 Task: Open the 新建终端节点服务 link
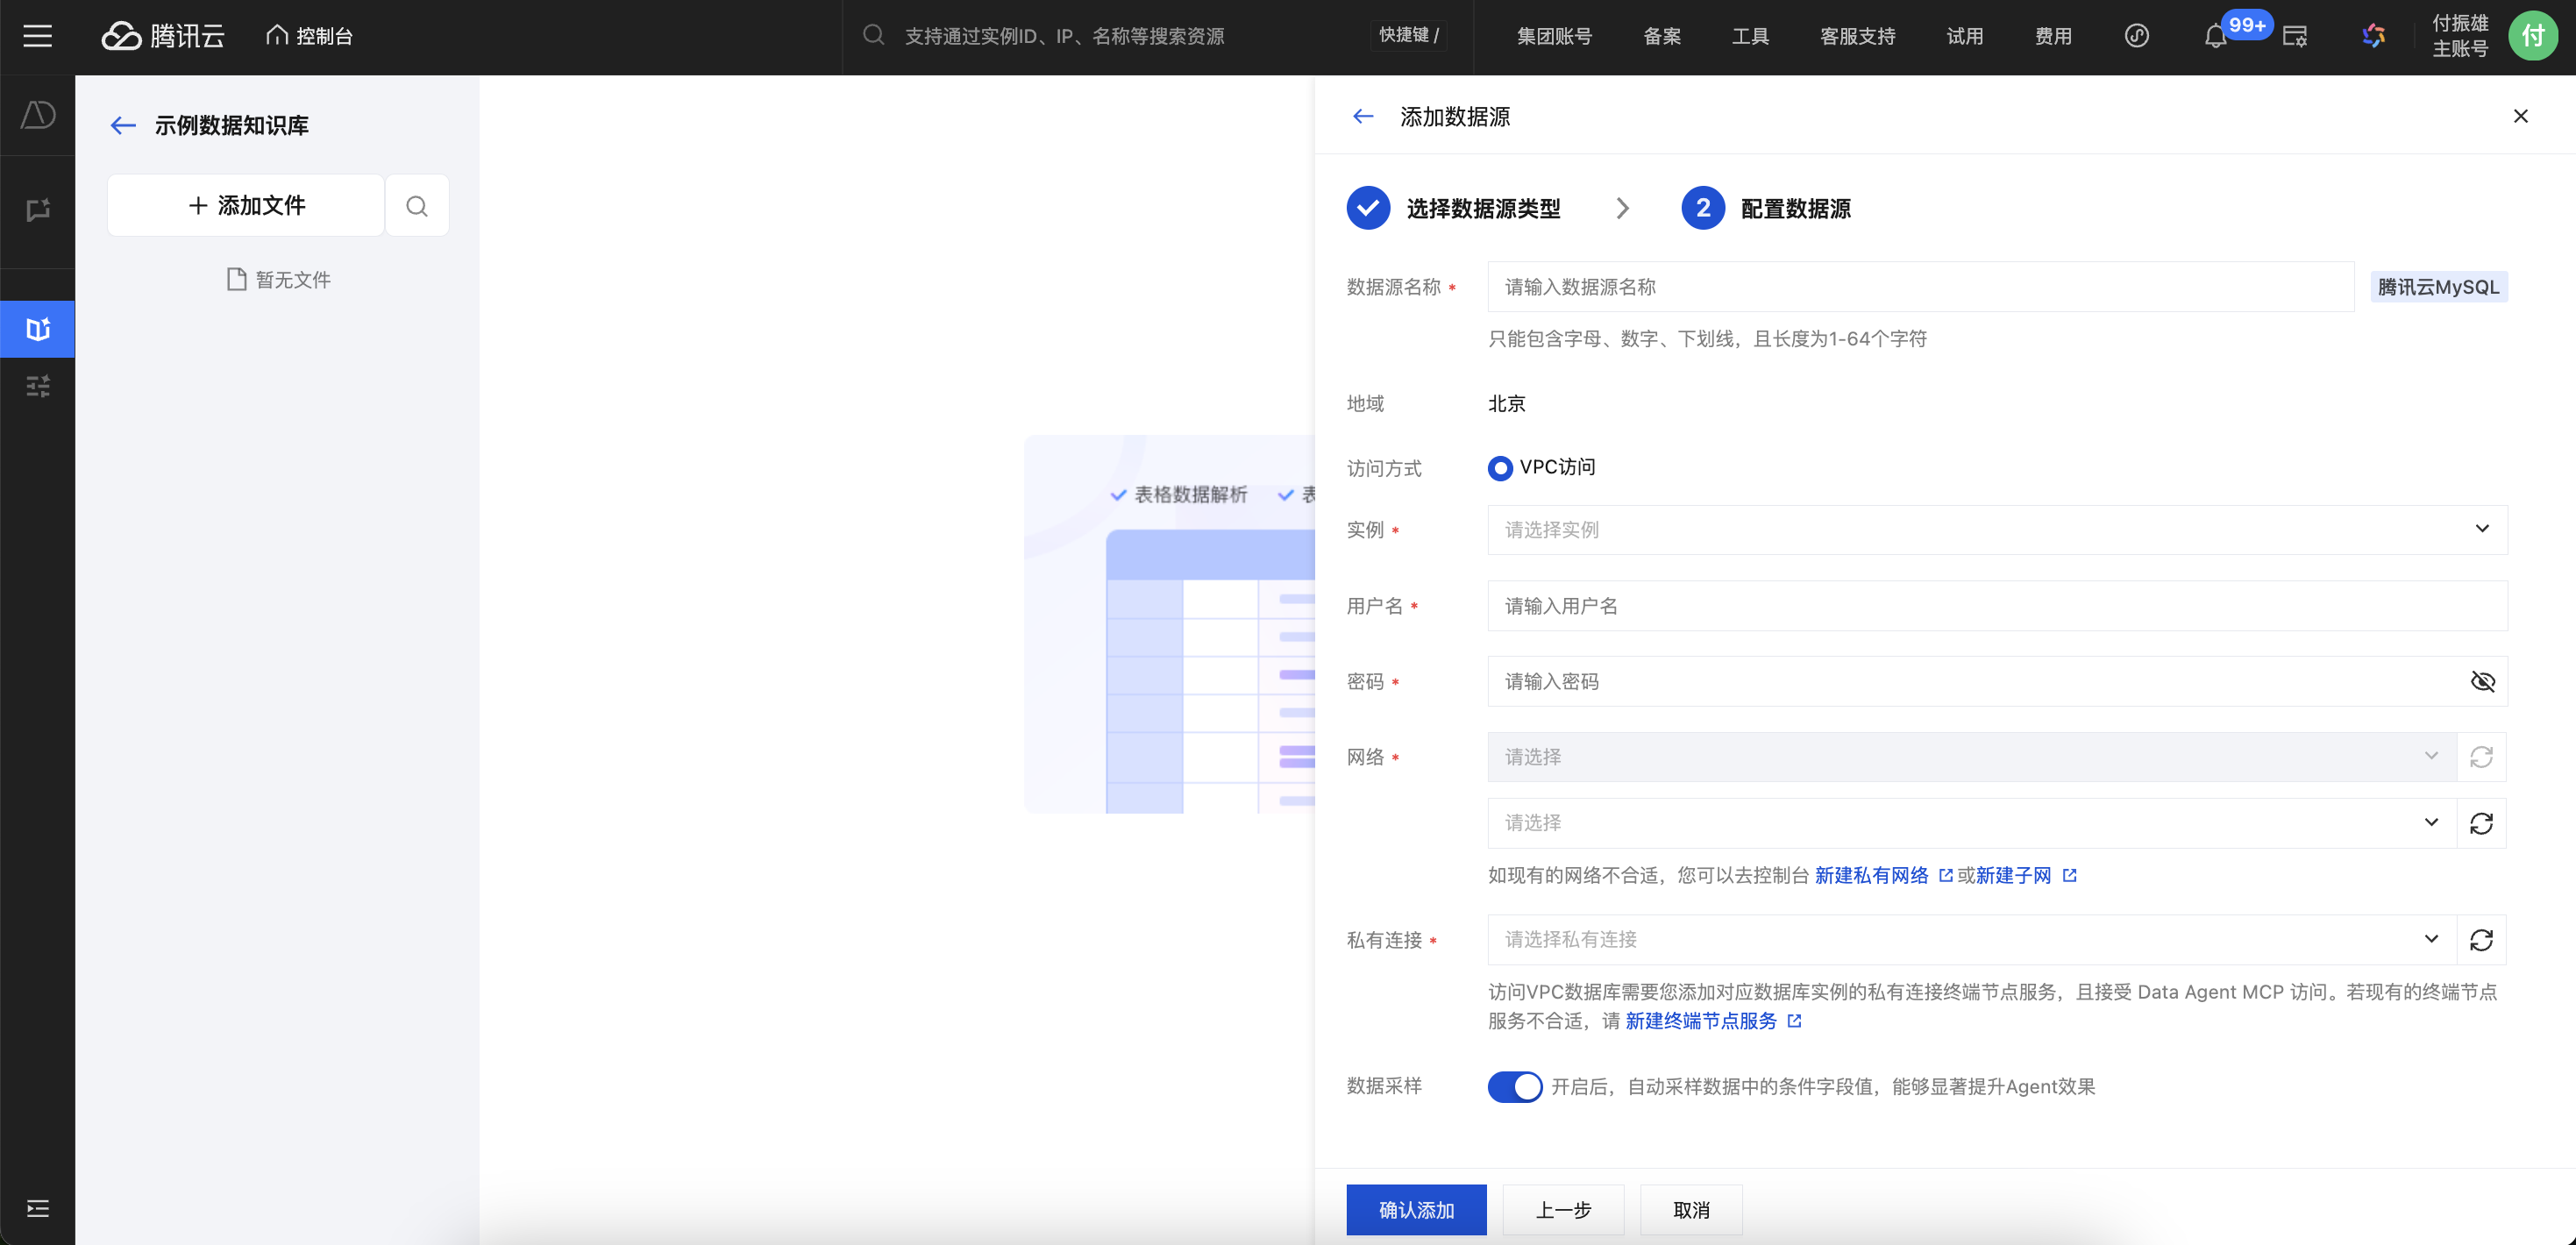tap(1701, 1021)
